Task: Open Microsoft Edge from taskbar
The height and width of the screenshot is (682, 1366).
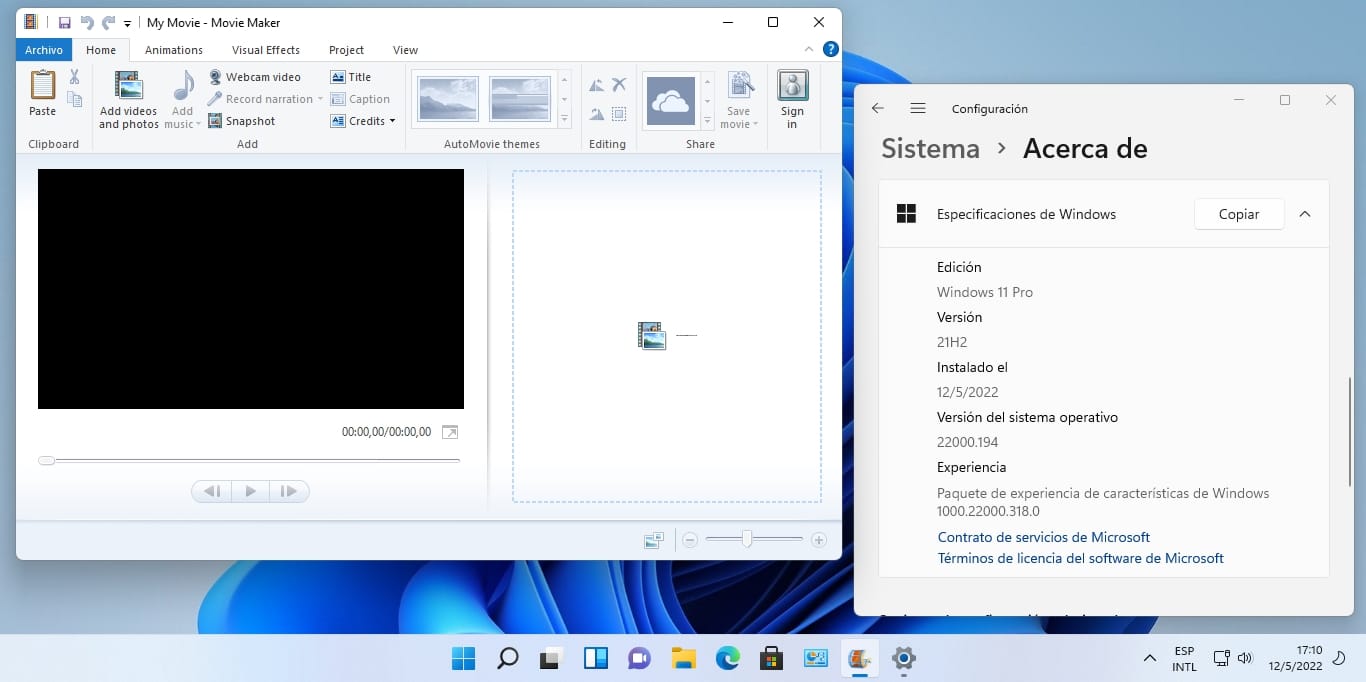Action: pyautogui.click(x=727, y=658)
